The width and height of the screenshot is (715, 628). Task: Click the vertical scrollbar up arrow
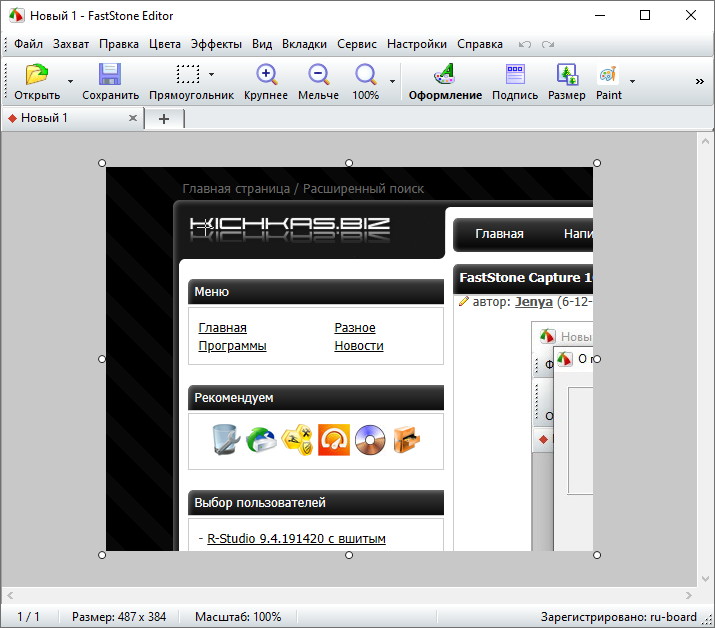(705, 141)
